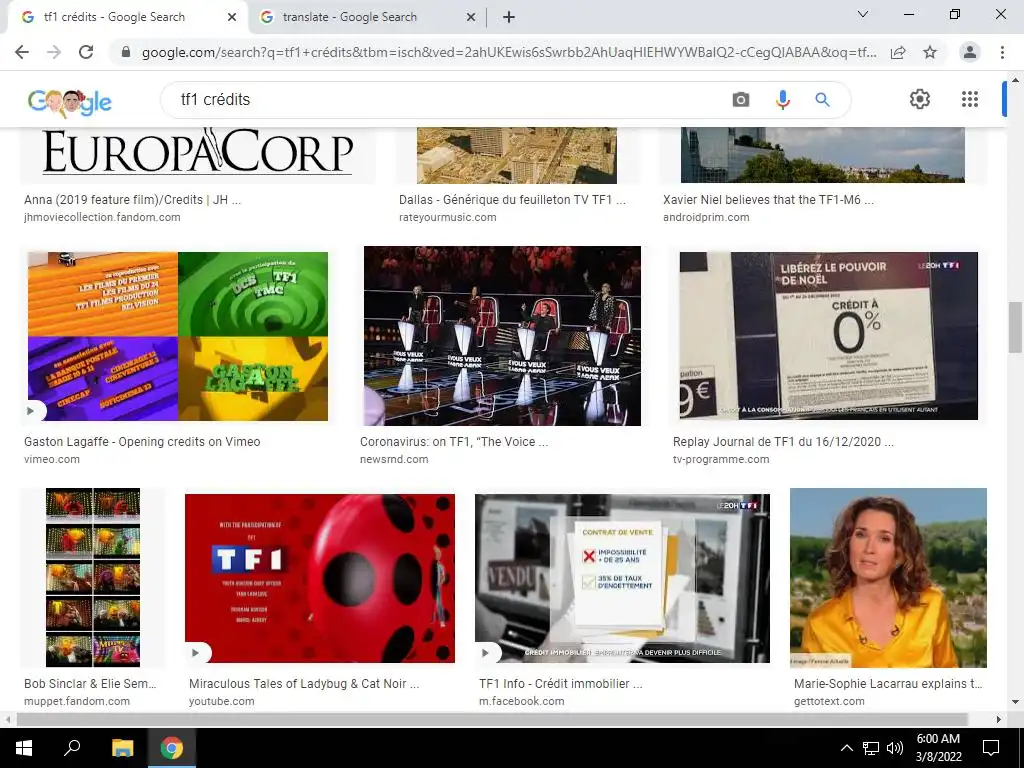This screenshot has width=1024, height=768.
Task: Open the Miraculous Ladybug TF1 thumbnail
Action: coord(320,579)
